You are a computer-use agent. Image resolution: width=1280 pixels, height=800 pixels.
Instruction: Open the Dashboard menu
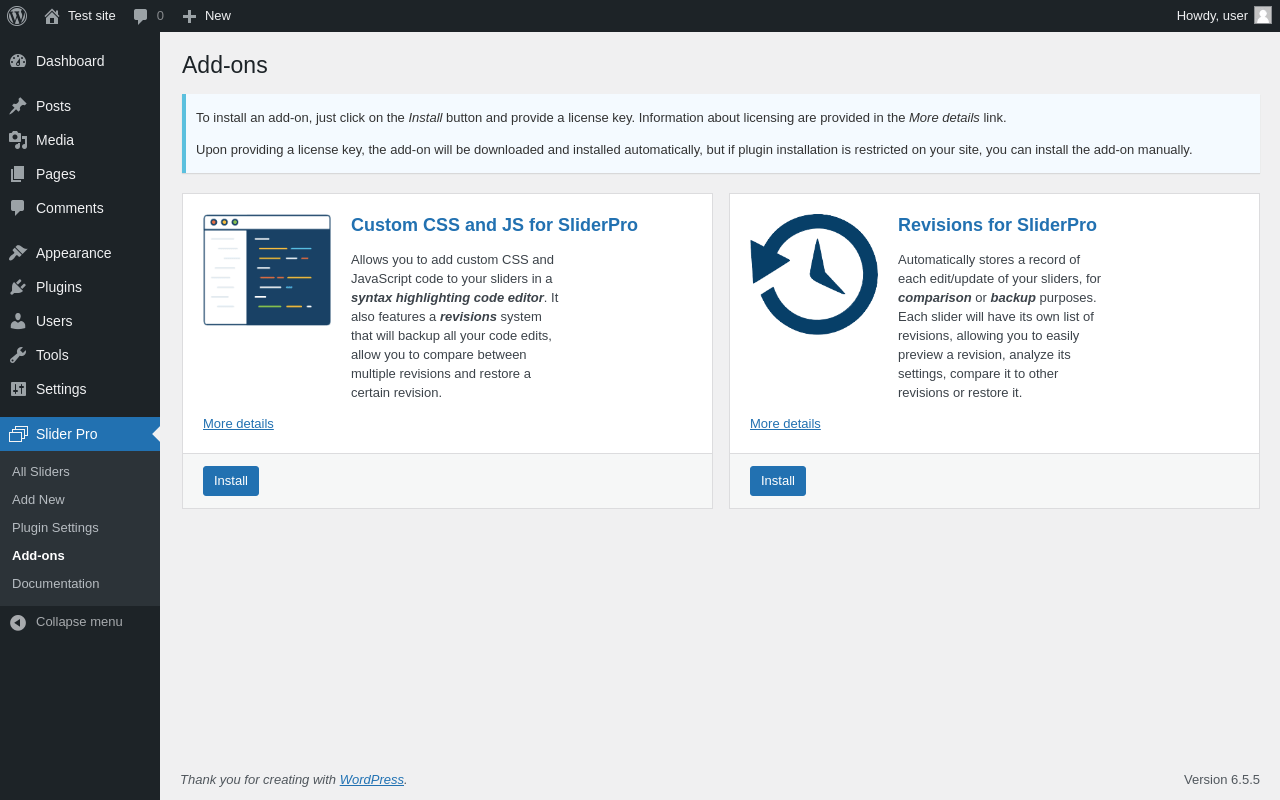(x=80, y=61)
